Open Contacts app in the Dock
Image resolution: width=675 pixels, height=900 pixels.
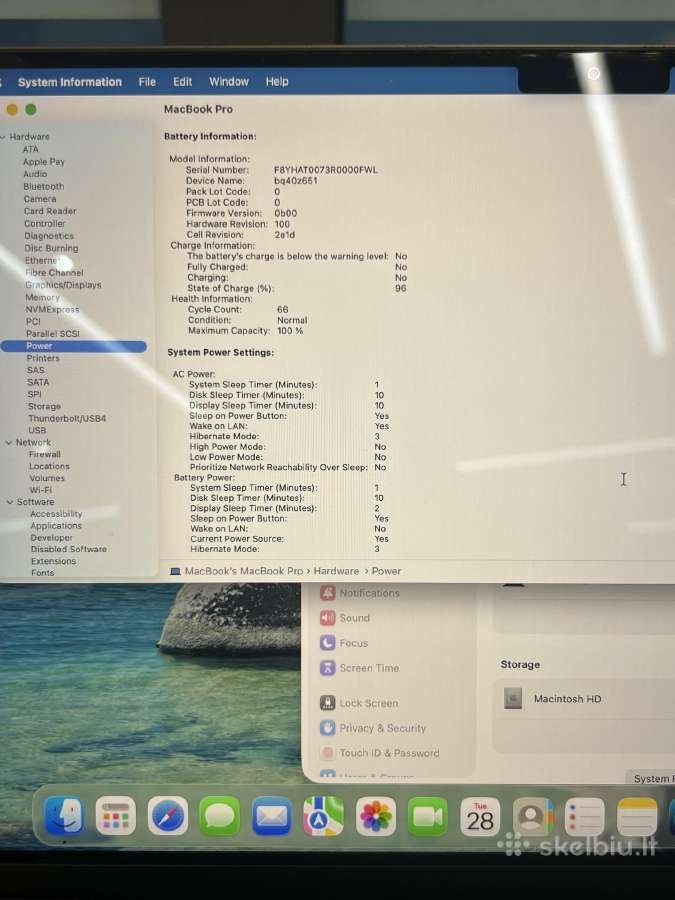click(532, 816)
